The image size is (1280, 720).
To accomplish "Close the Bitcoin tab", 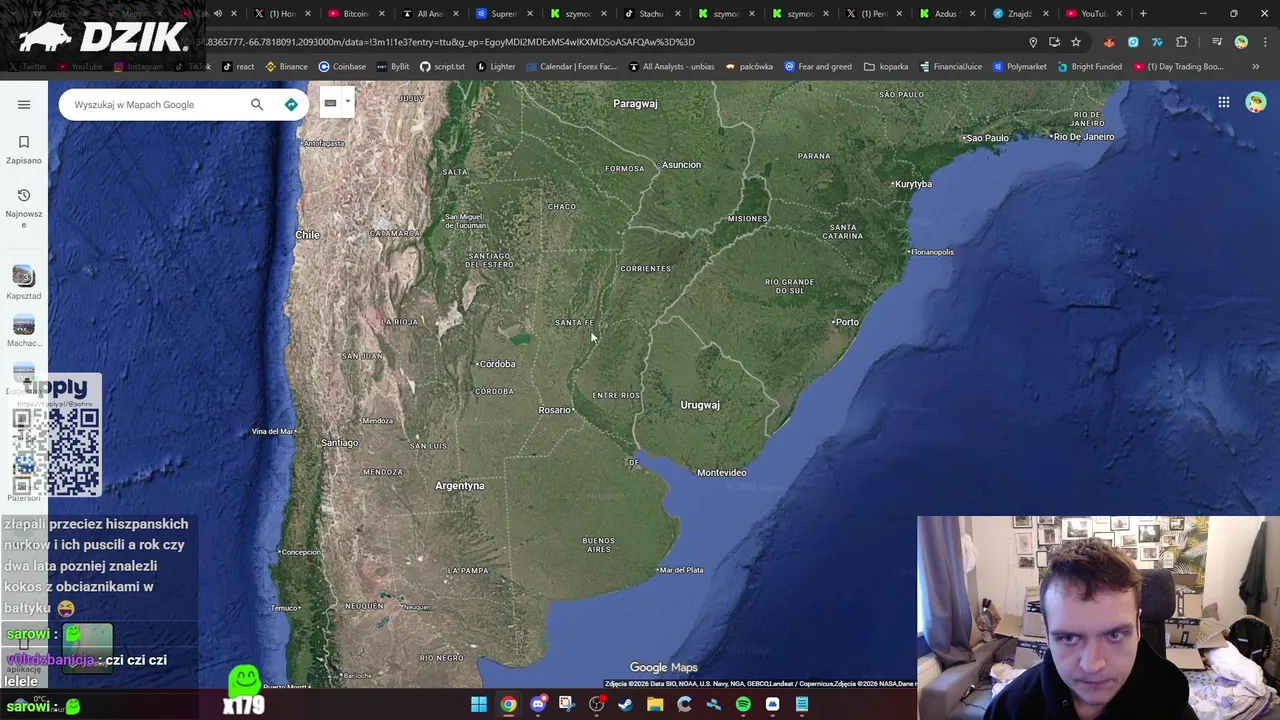I will 382,14.
